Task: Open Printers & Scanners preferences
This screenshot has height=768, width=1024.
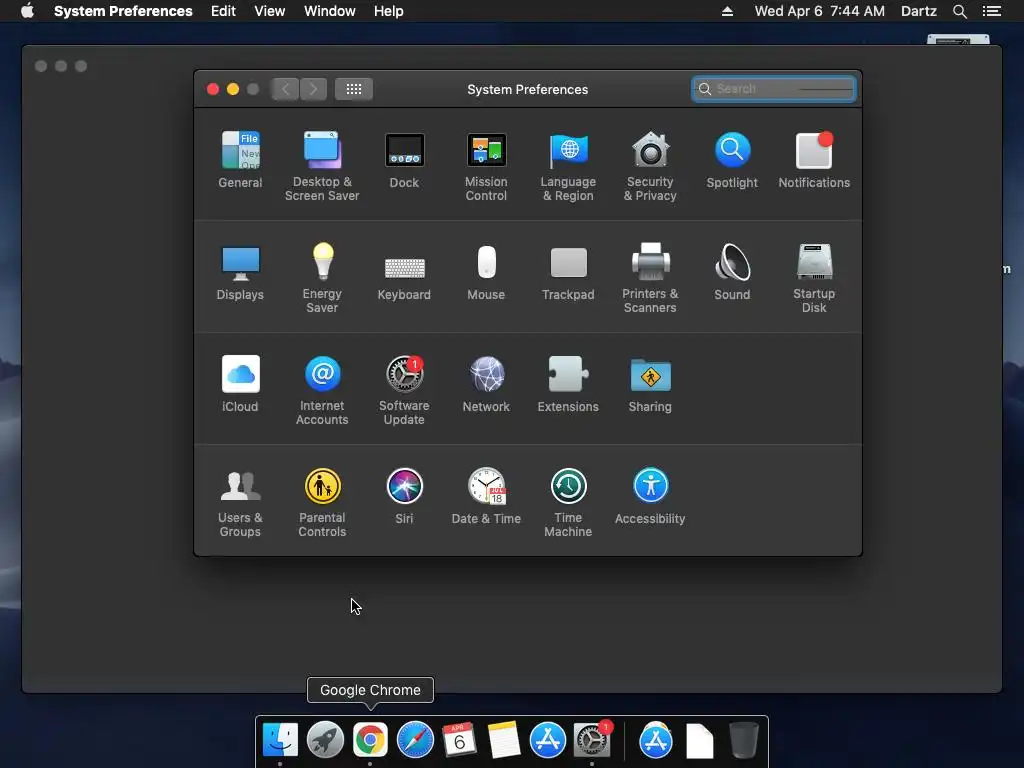Action: tap(650, 278)
